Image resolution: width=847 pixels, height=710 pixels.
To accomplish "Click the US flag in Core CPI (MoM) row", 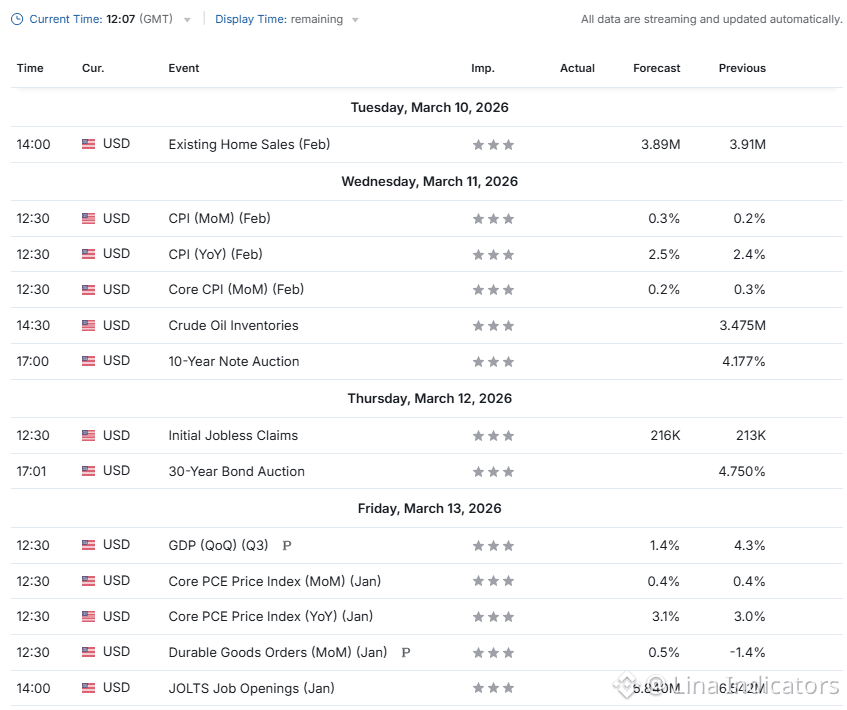I will tap(88, 290).
